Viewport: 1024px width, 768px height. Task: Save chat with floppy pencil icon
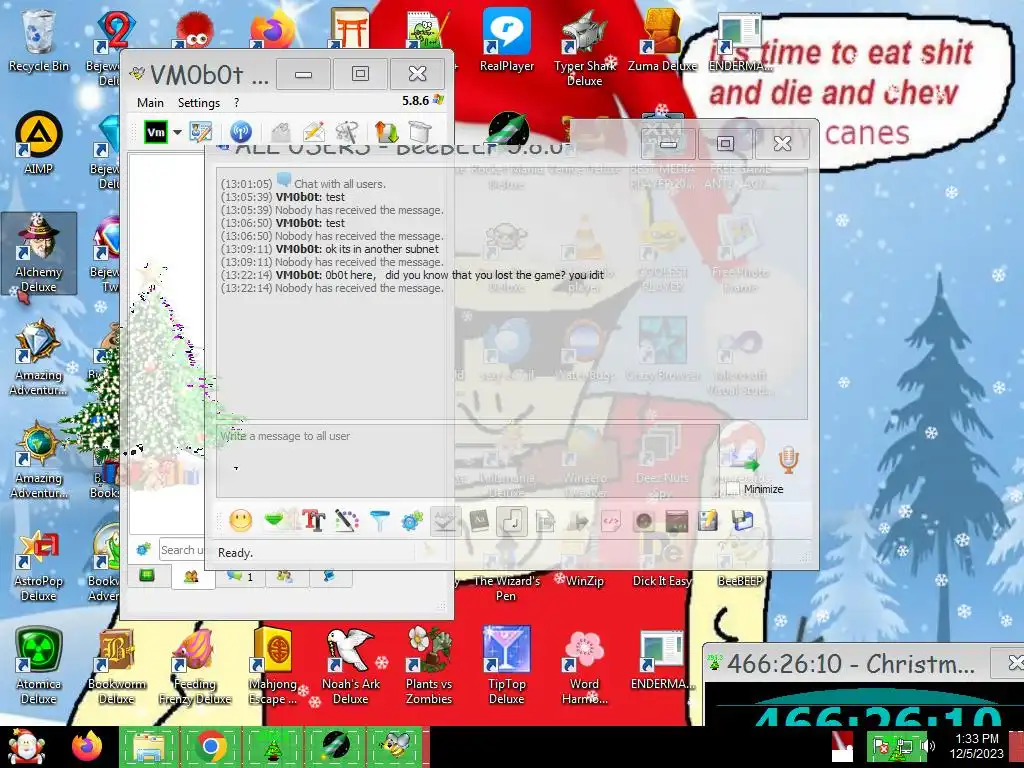click(709, 520)
